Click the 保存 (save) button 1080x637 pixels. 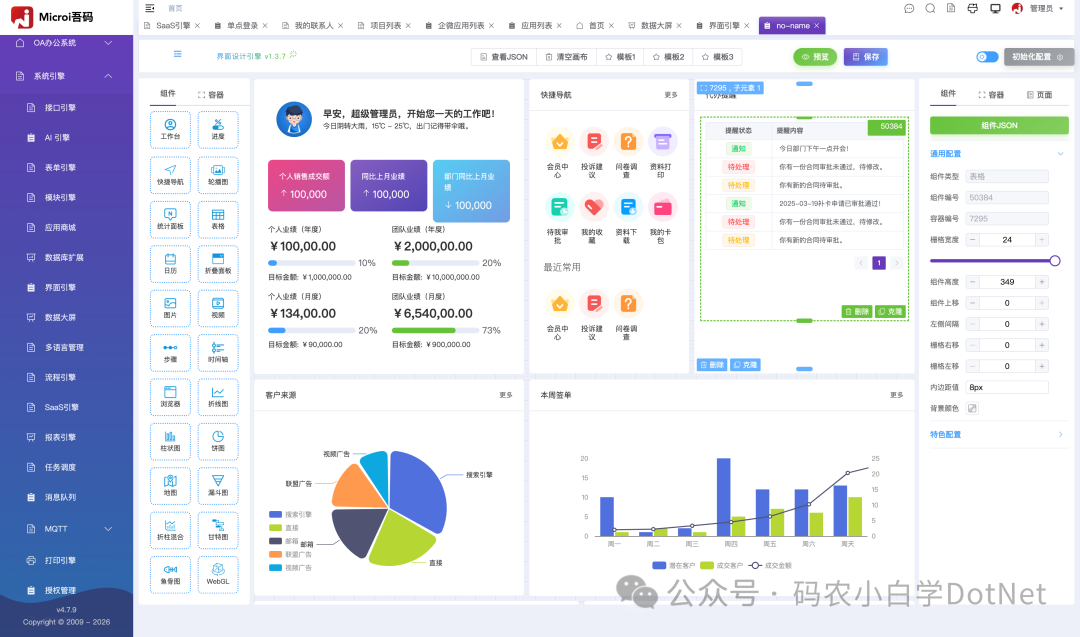[x=864, y=57]
